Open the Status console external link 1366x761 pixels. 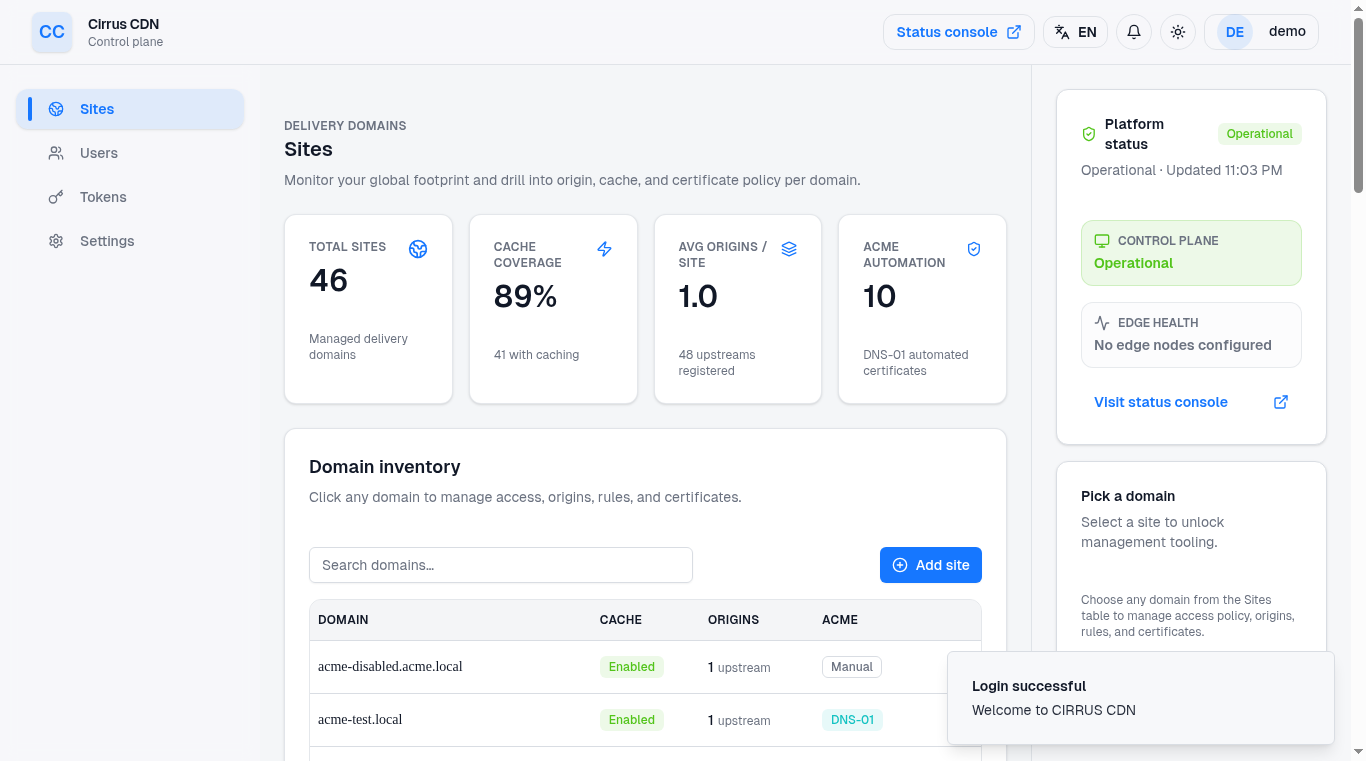click(x=957, y=31)
